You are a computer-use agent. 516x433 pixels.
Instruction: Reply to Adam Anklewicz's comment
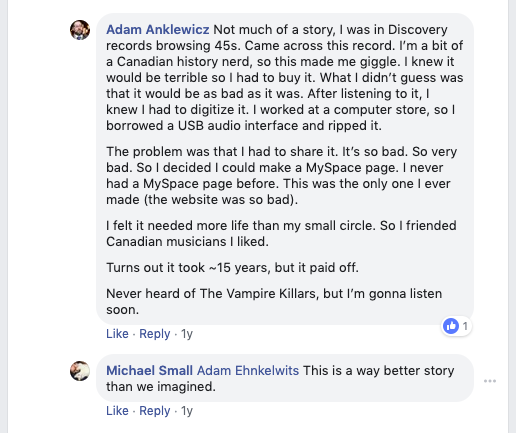pos(155,334)
